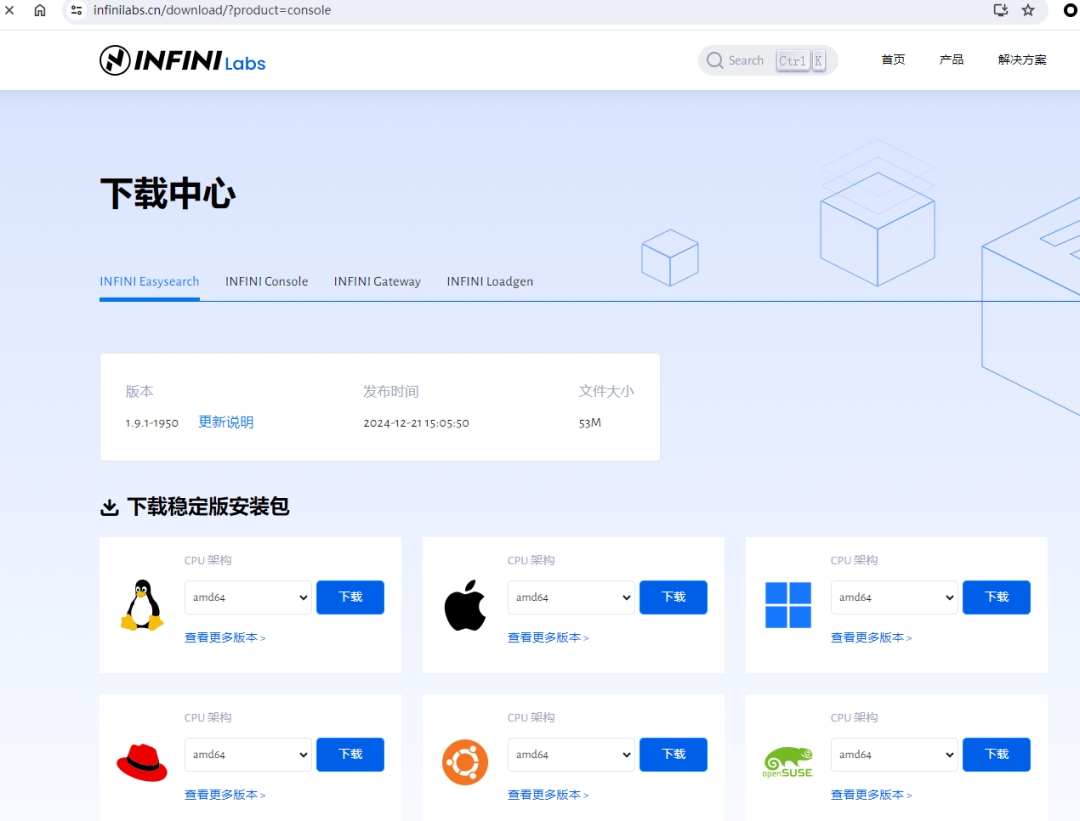Screen dimensions: 1080x821
Task: Click the Red Hat logo
Action: (142, 762)
